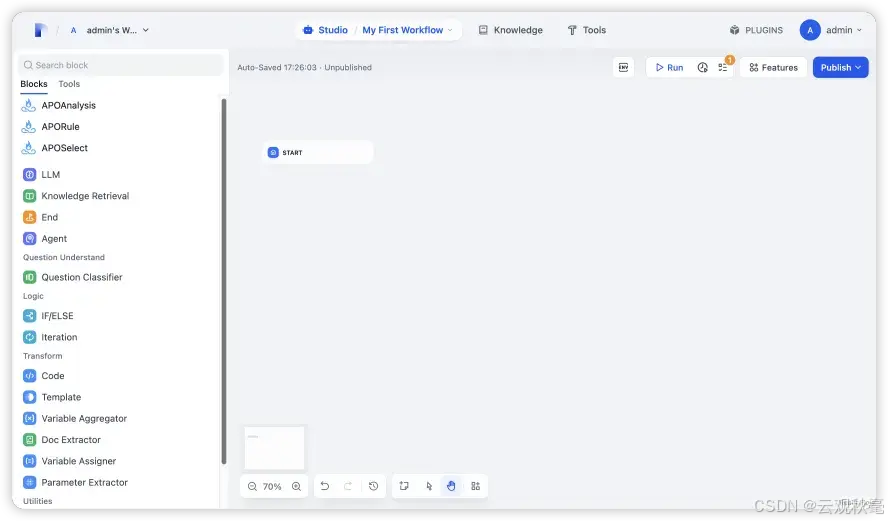Open the checklist icon with badge

pyautogui.click(x=723, y=67)
